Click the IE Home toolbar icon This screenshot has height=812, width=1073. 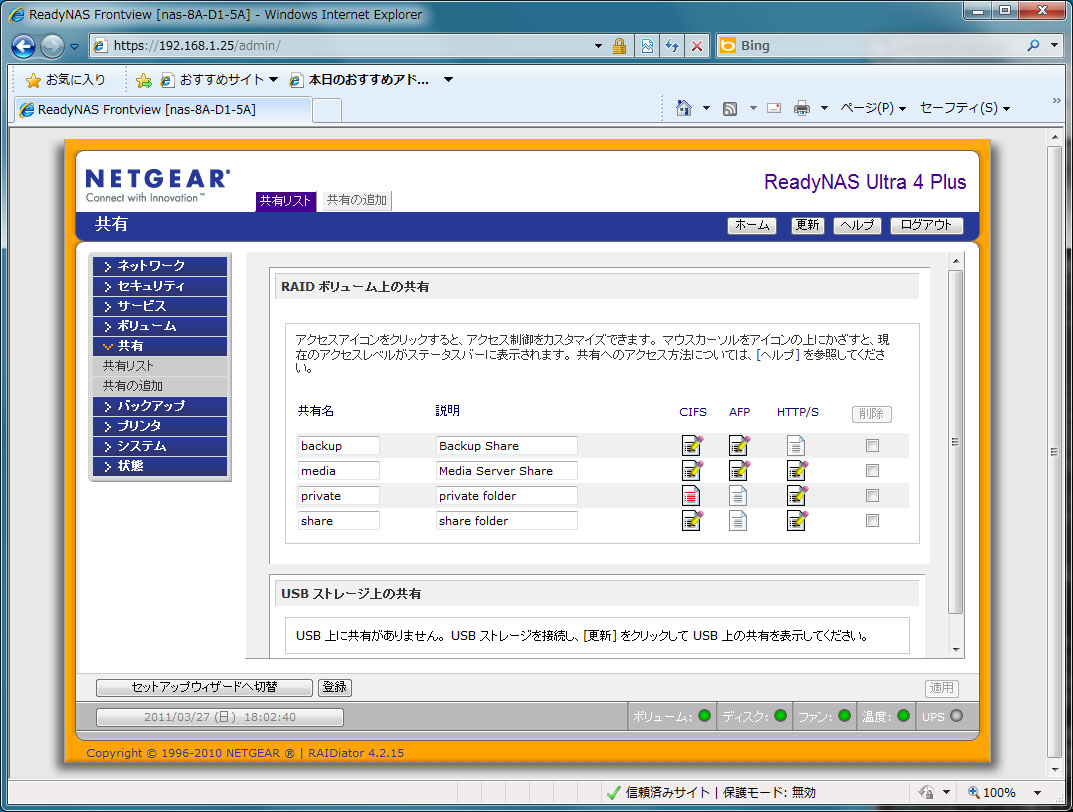point(684,108)
